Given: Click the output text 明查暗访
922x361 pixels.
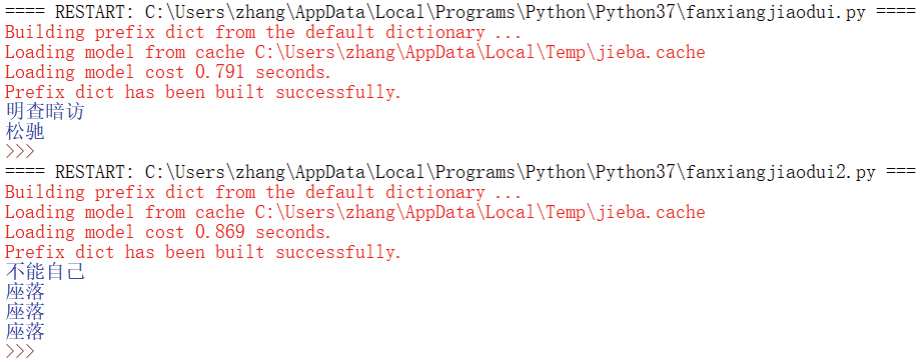Looking at the screenshot, I should click(x=45, y=112).
